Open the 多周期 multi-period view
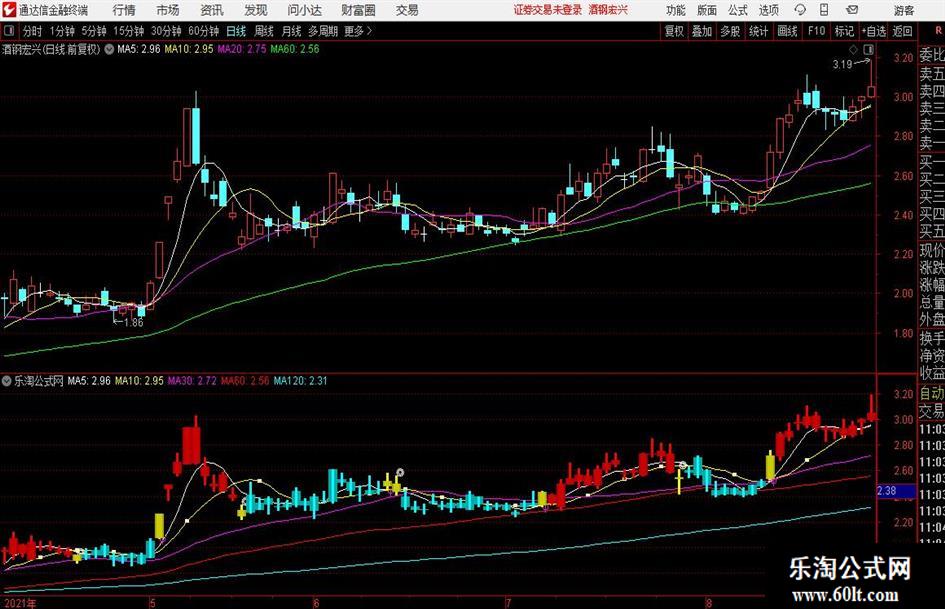The width and height of the screenshot is (945, 609). 323,31
